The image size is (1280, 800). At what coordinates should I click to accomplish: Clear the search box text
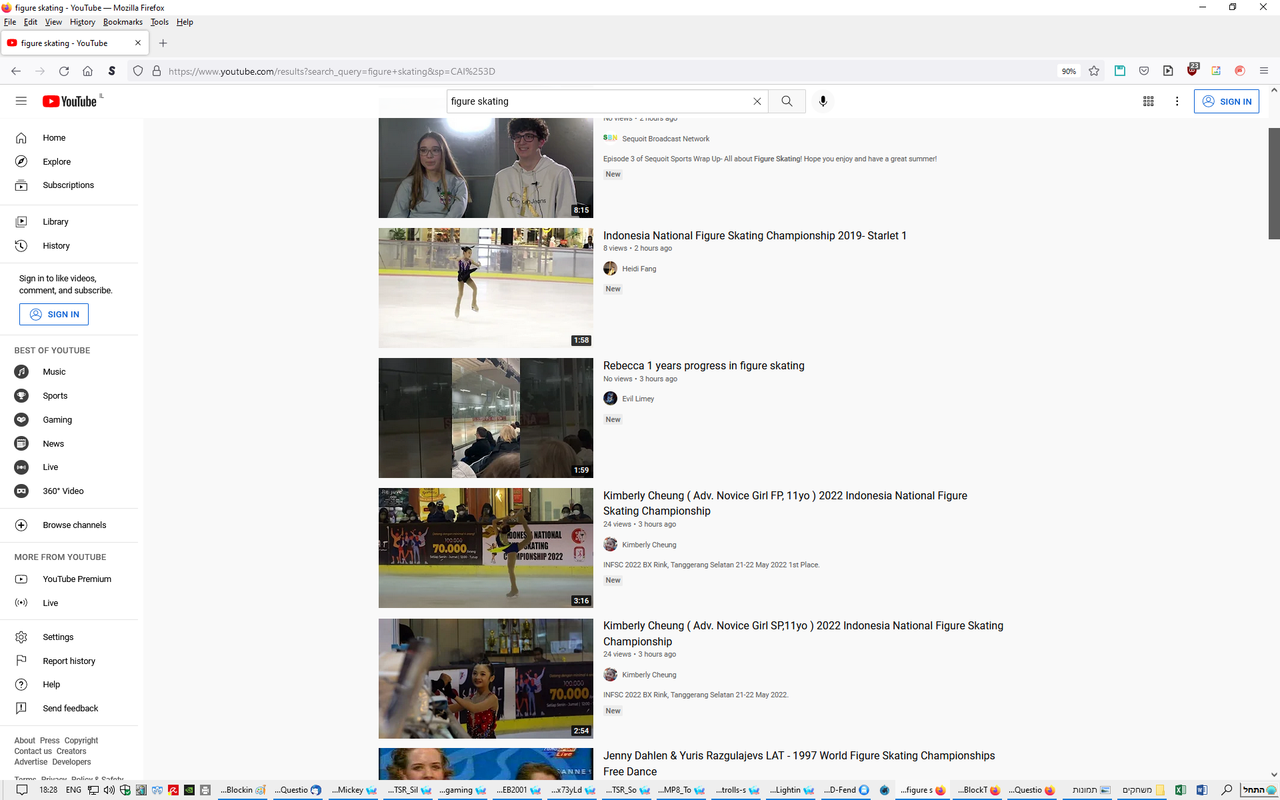[x=757, y=101]
